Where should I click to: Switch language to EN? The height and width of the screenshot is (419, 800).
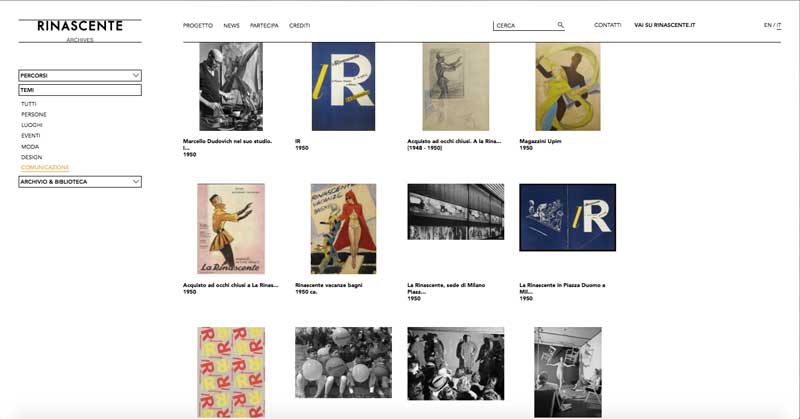click(x=767, y=25)
